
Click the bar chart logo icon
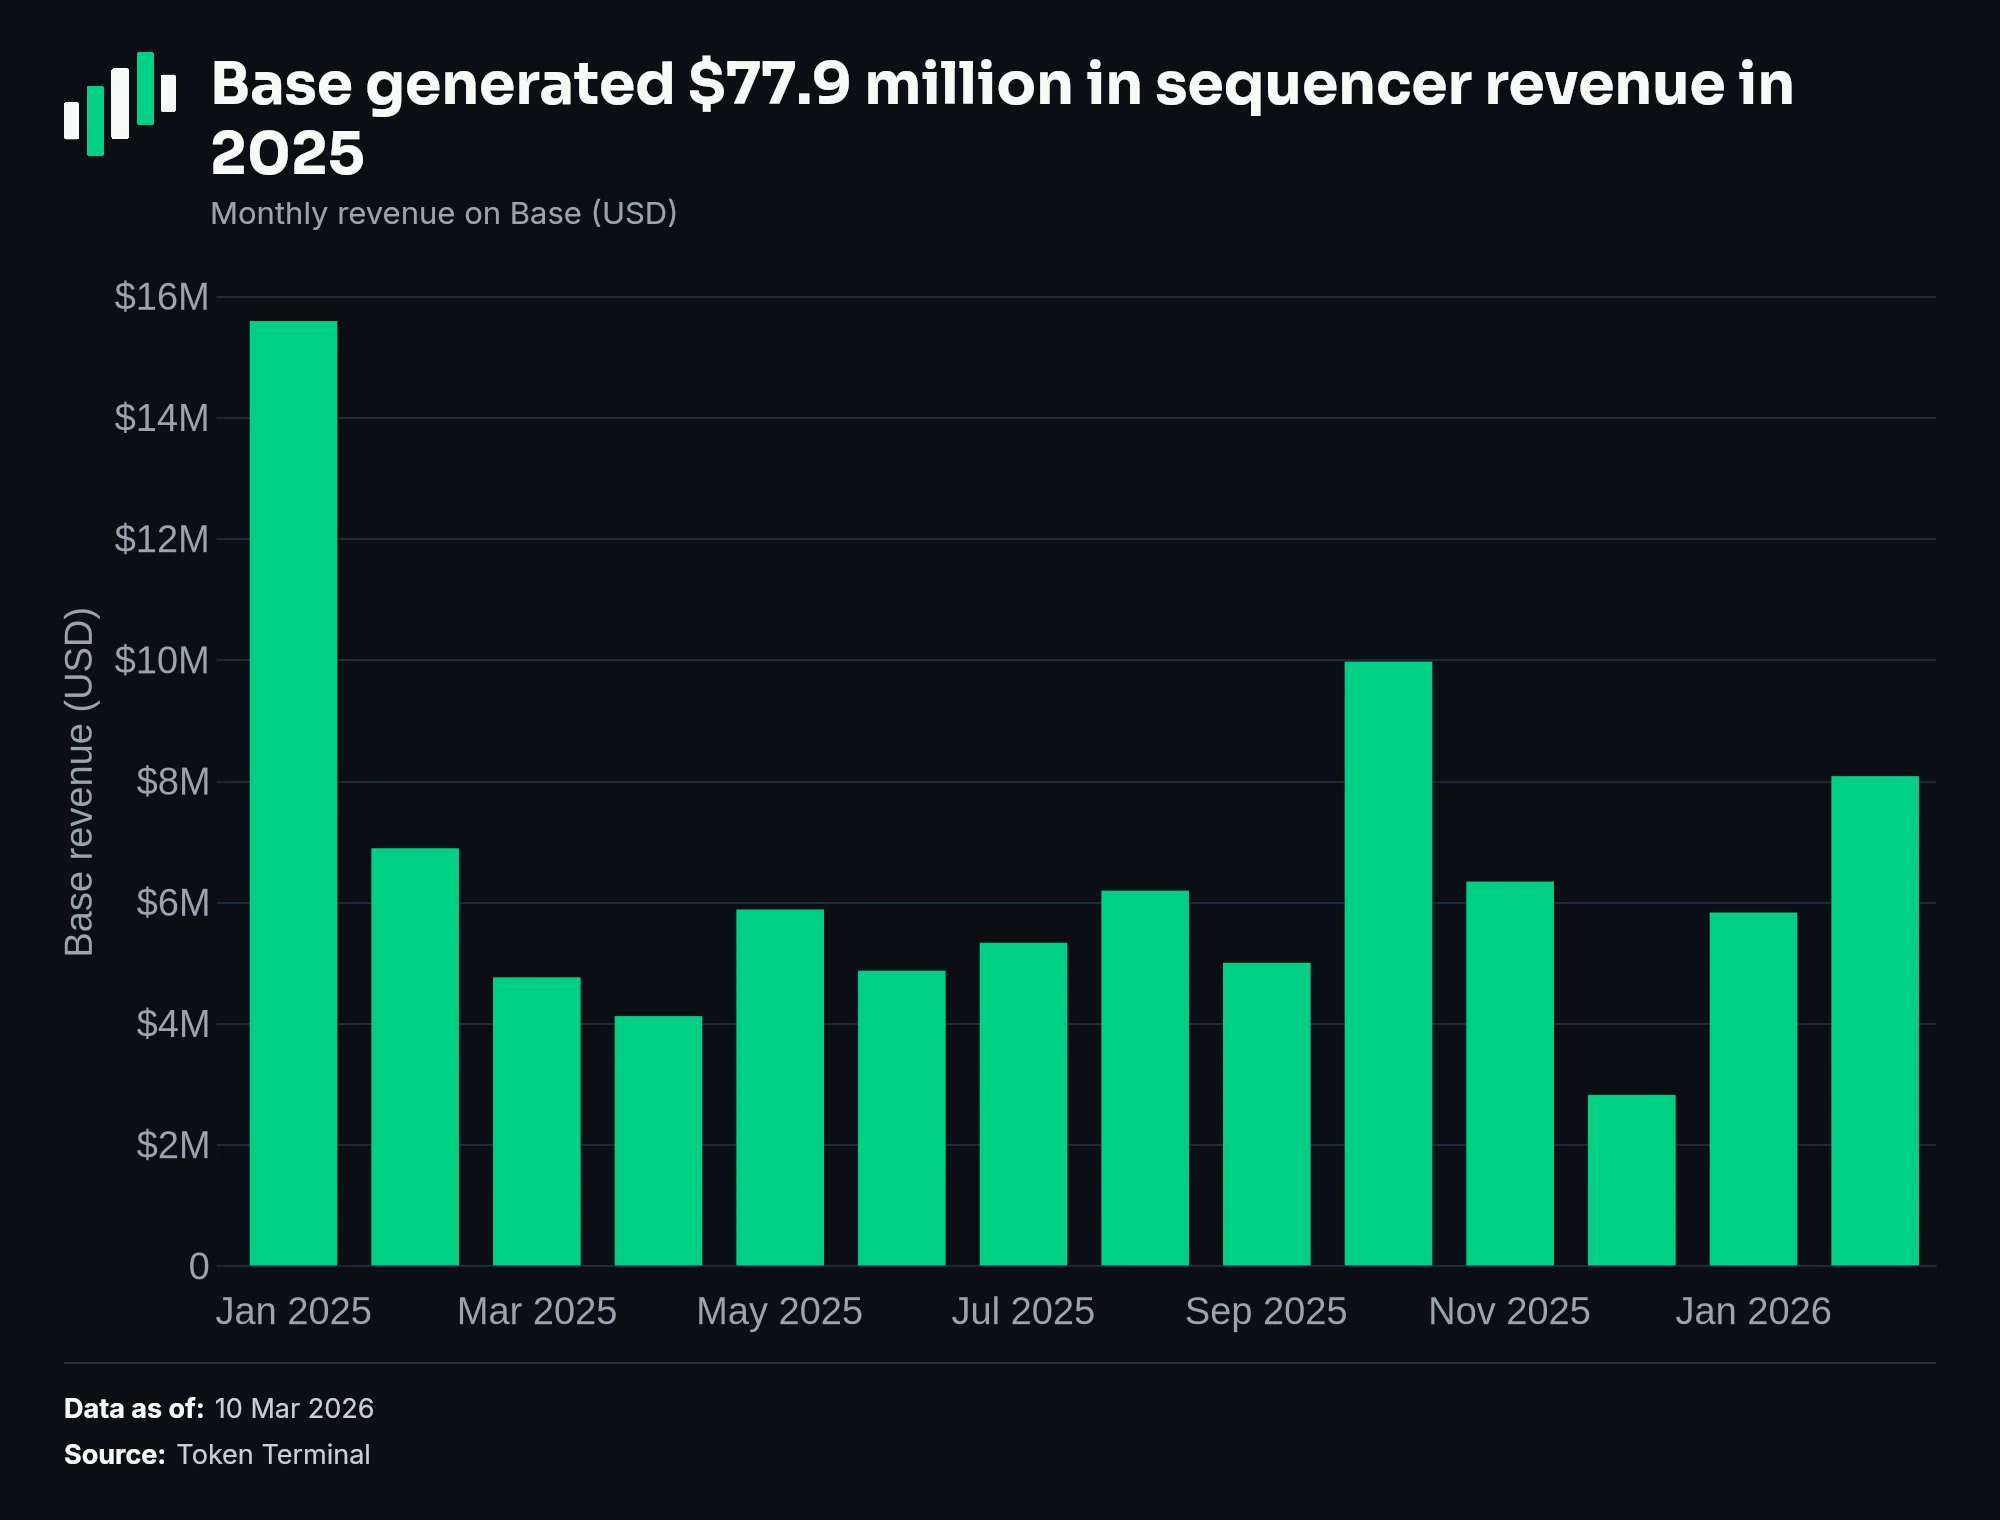[x=120, y=104]
